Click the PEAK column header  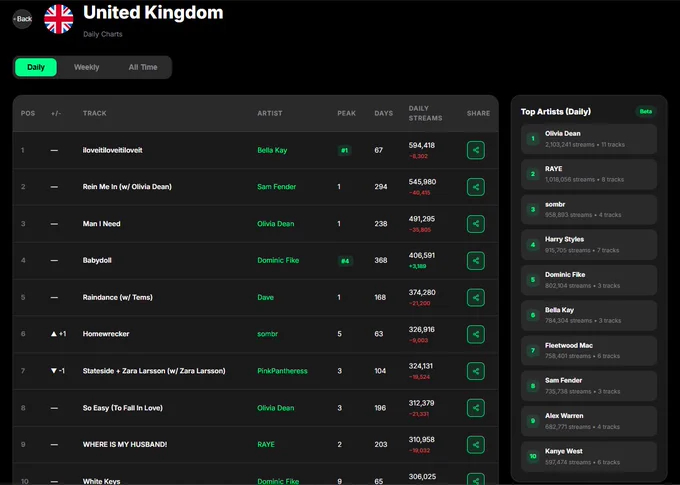pos(347,113)
